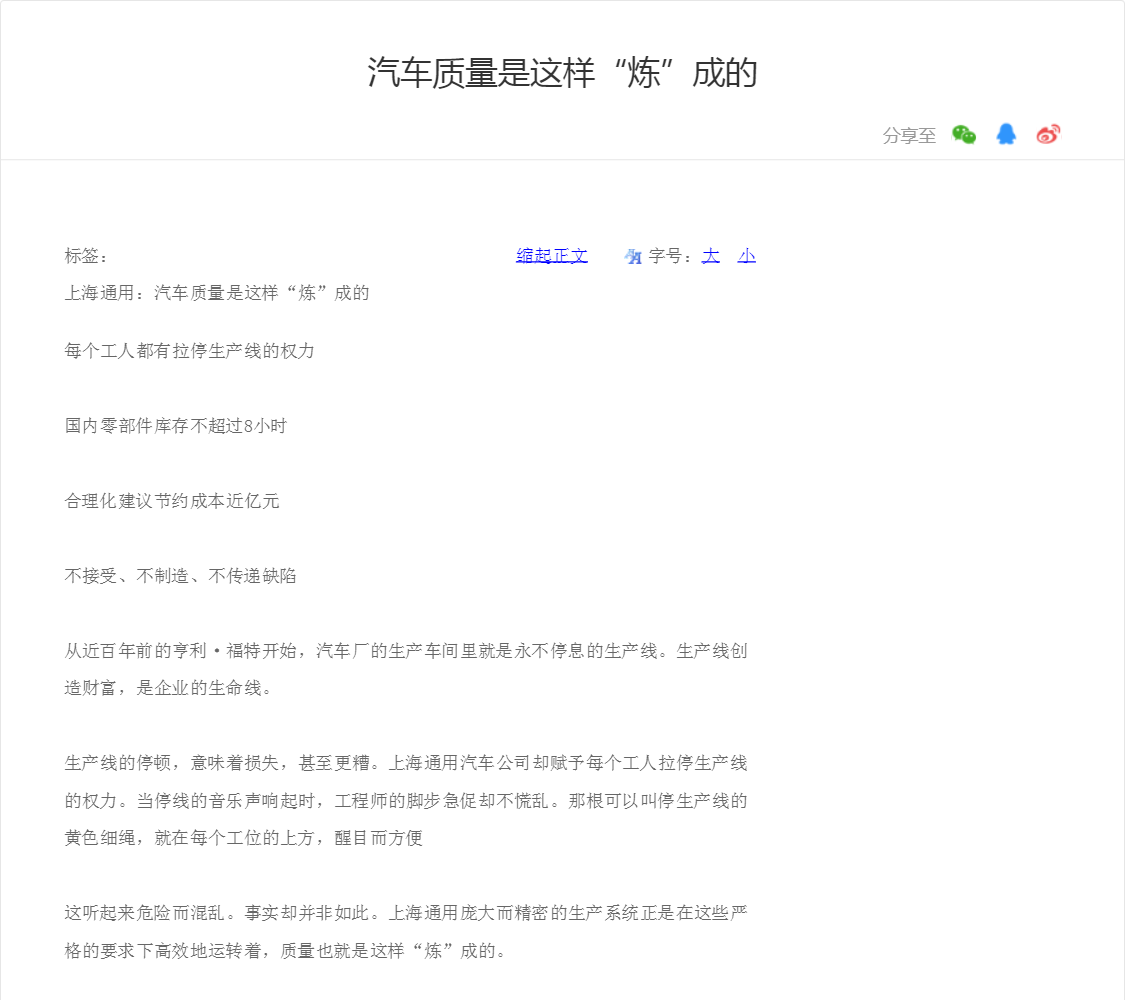Click the line 不接受、不制造、不传递缺陷
The width and height of the screenshot is (1125, 1000).
[180, 576]
